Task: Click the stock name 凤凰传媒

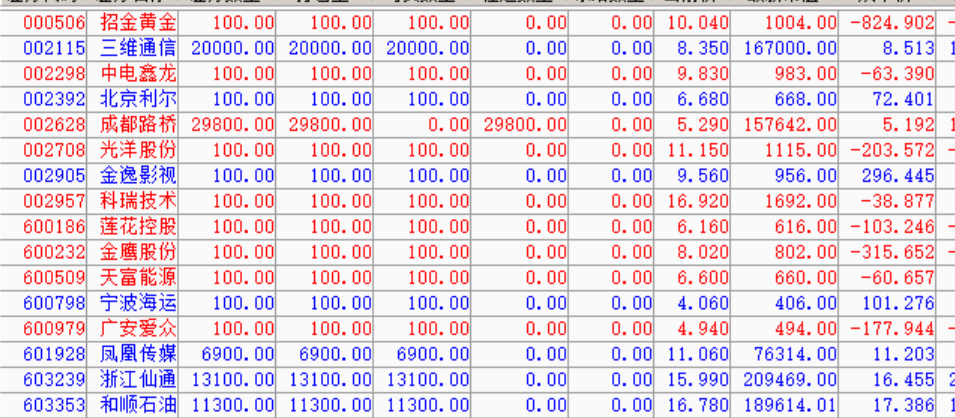Action: click(138, 355)
